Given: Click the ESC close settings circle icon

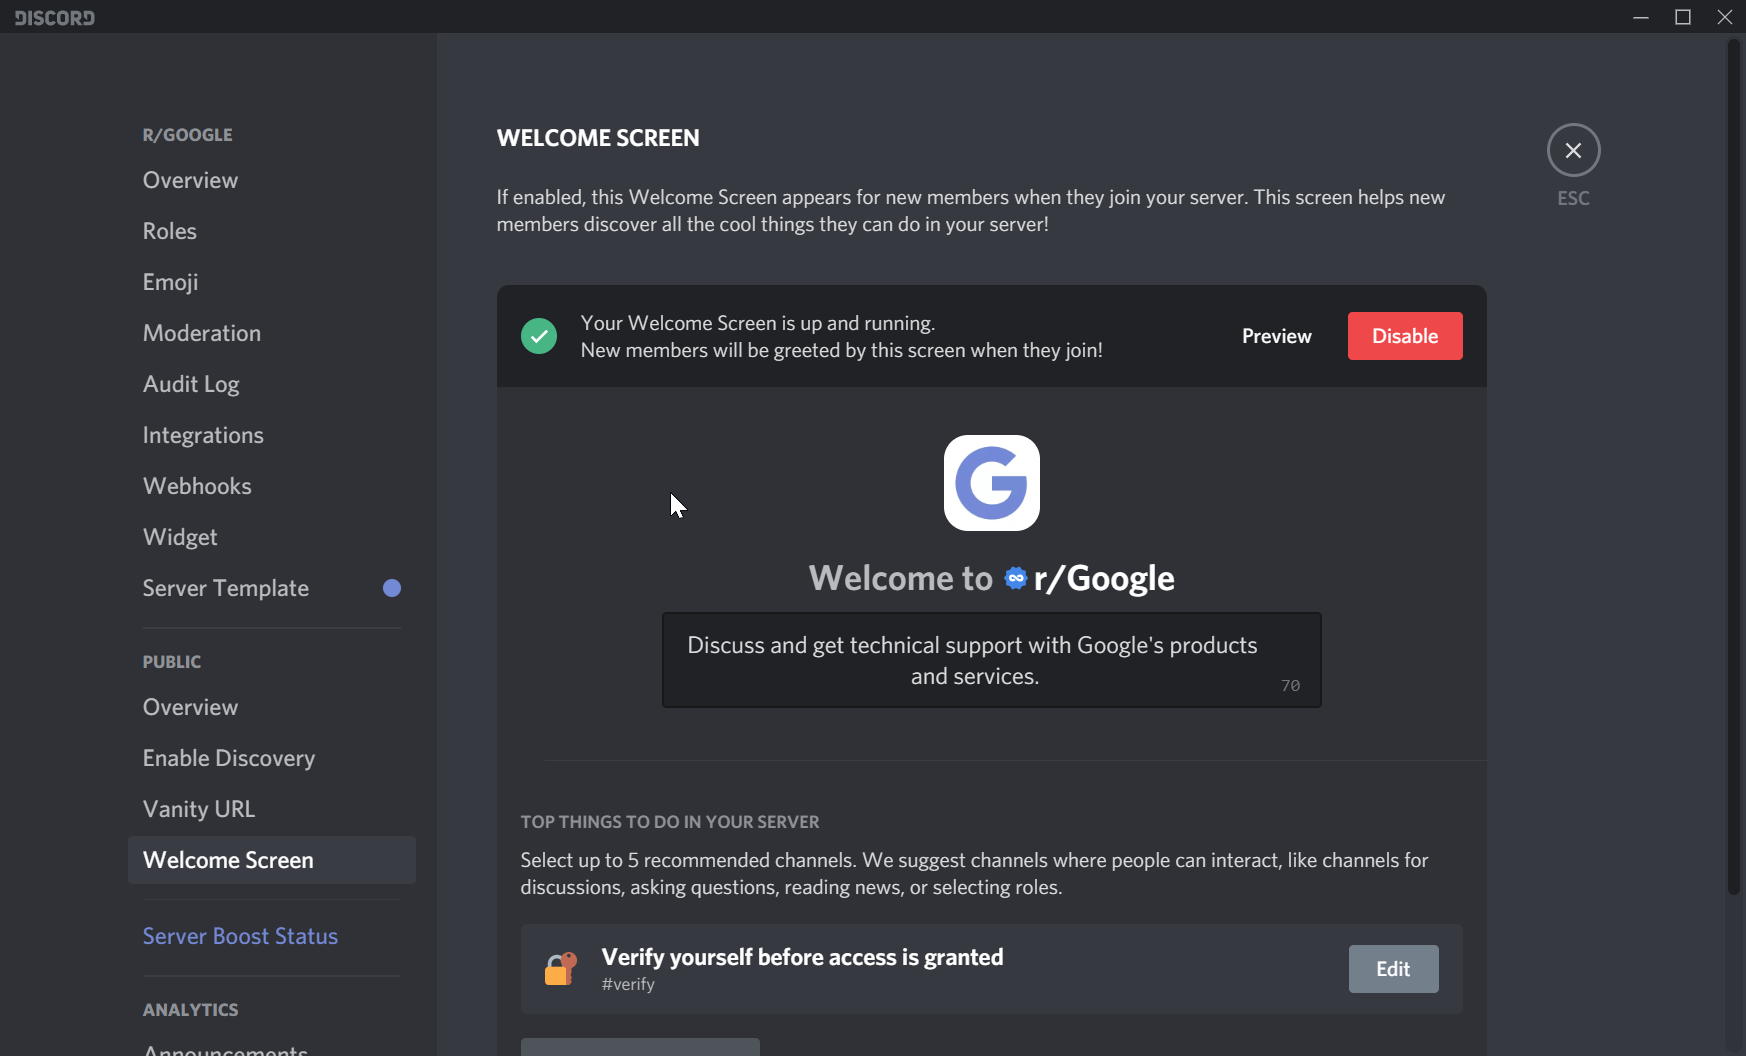Looking at the screenshot, I should point(1573,151).
